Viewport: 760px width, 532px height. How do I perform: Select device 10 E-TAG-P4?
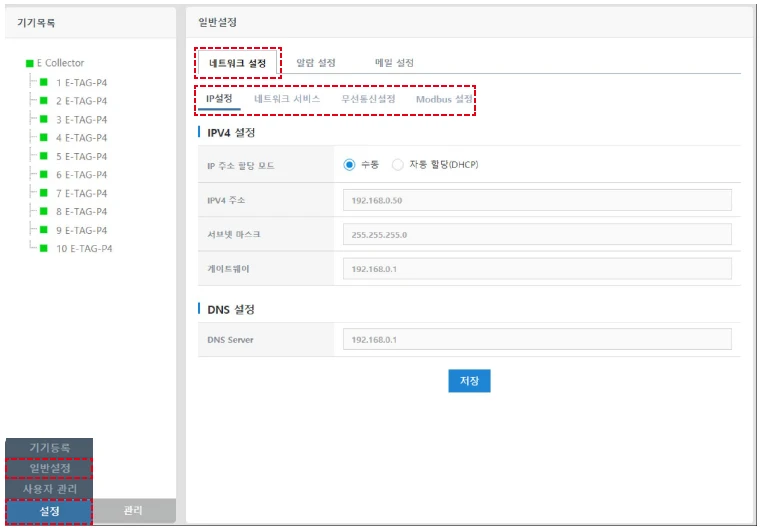pyautogui.click(x=84, y=249)
